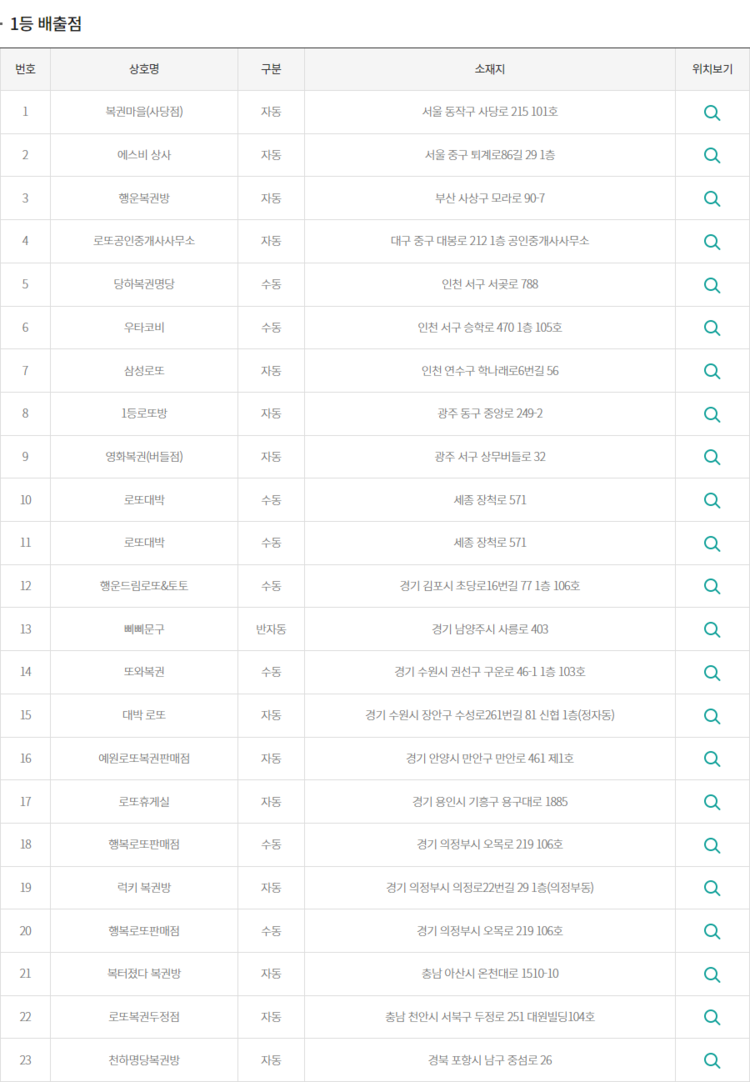View map for 영화복권(버들점)
750x1082 pixels.
[x=711, y=457]
